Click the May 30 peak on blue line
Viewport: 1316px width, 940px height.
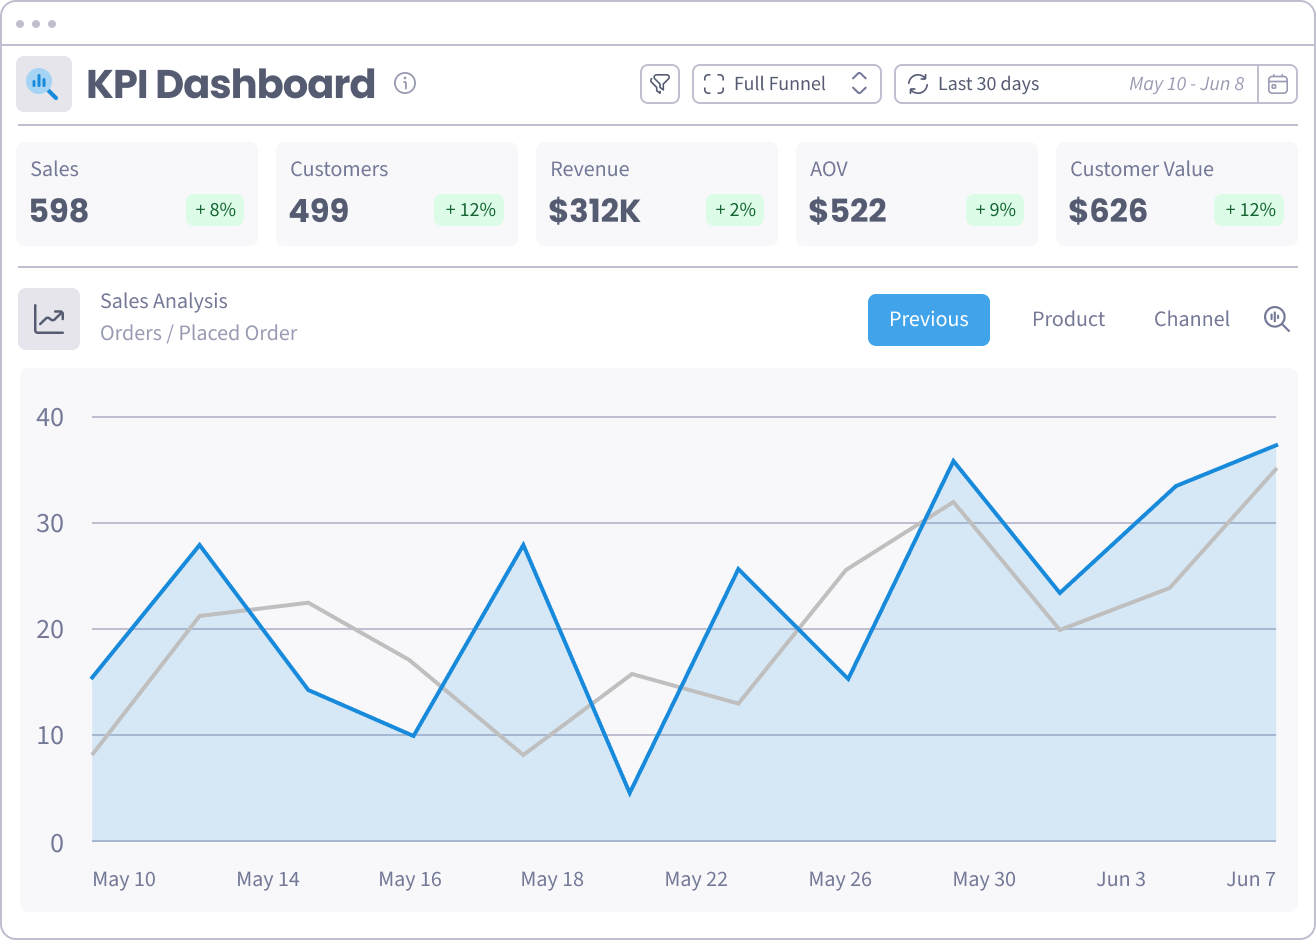click(x=954, y=461)
